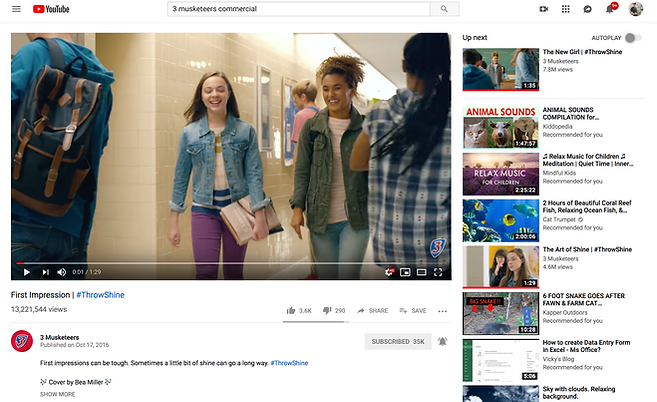
Task: Skip to next video
Action: point(45,272)
